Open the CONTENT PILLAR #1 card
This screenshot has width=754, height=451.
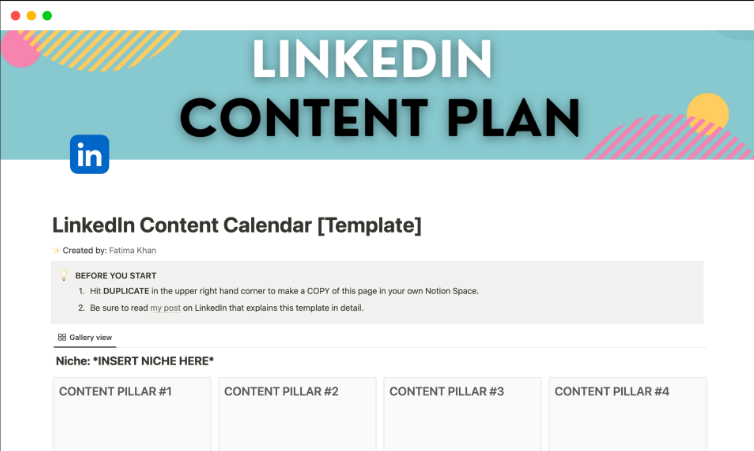[132, 414]
